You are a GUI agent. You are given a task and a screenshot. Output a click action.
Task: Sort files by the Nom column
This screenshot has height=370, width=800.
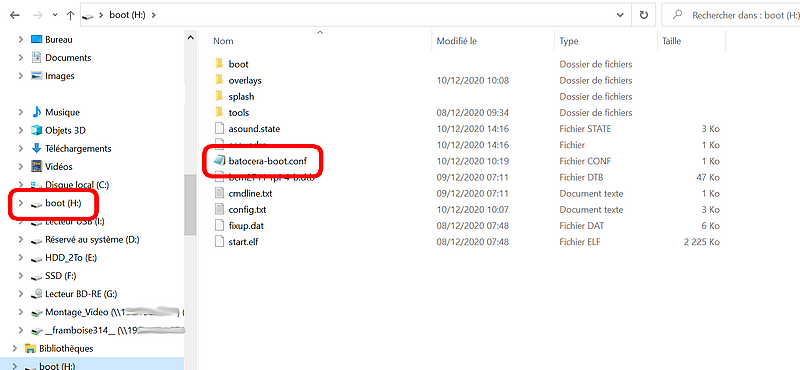(223, 41)
